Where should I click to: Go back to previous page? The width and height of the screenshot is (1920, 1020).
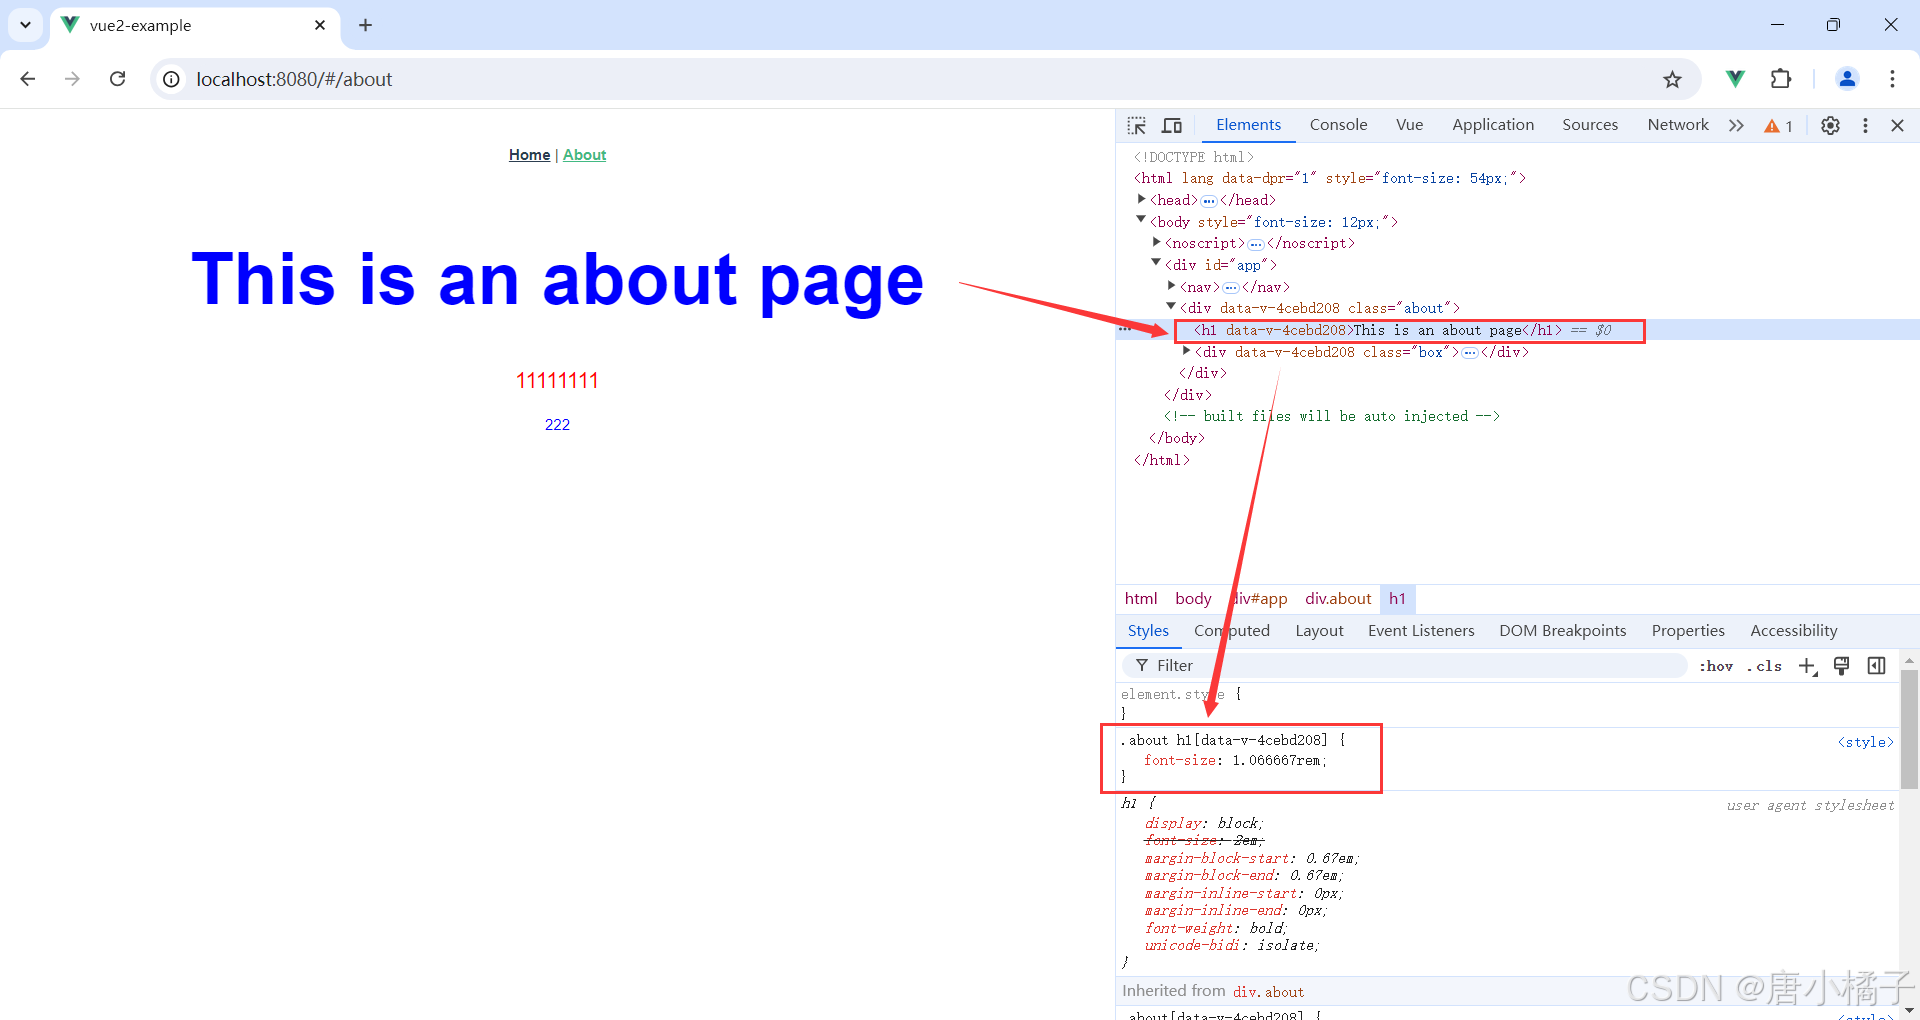28,78
